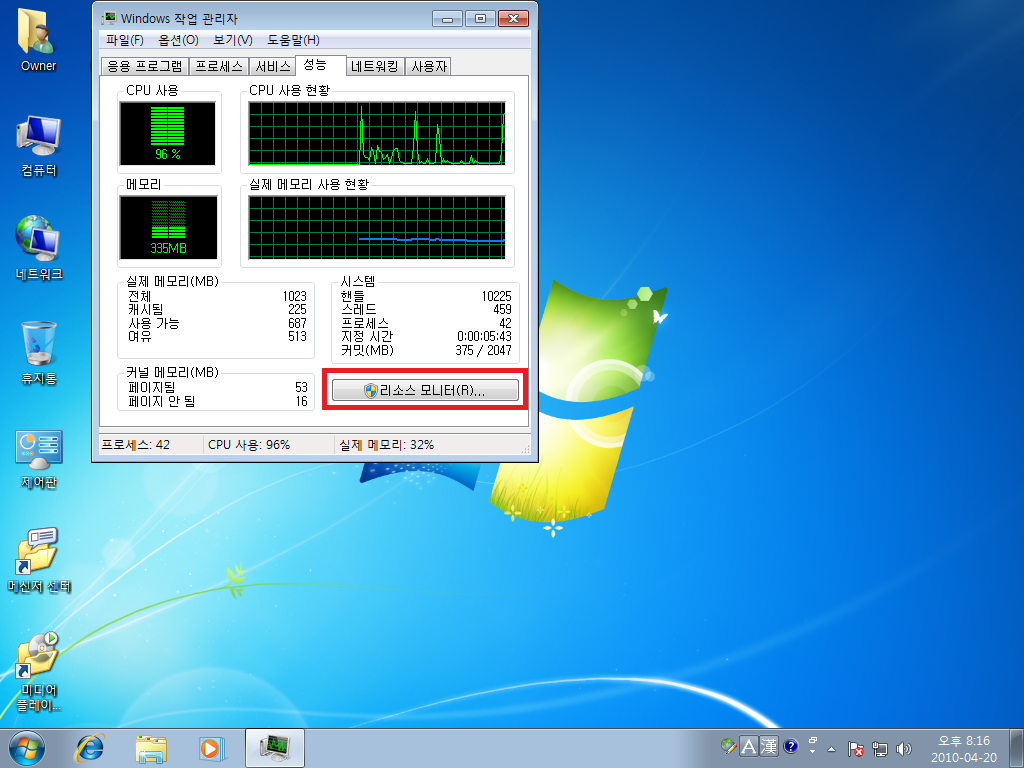
Task: Click the 실제 메모리 사용 현황 graph
Action: pos(377,227)
